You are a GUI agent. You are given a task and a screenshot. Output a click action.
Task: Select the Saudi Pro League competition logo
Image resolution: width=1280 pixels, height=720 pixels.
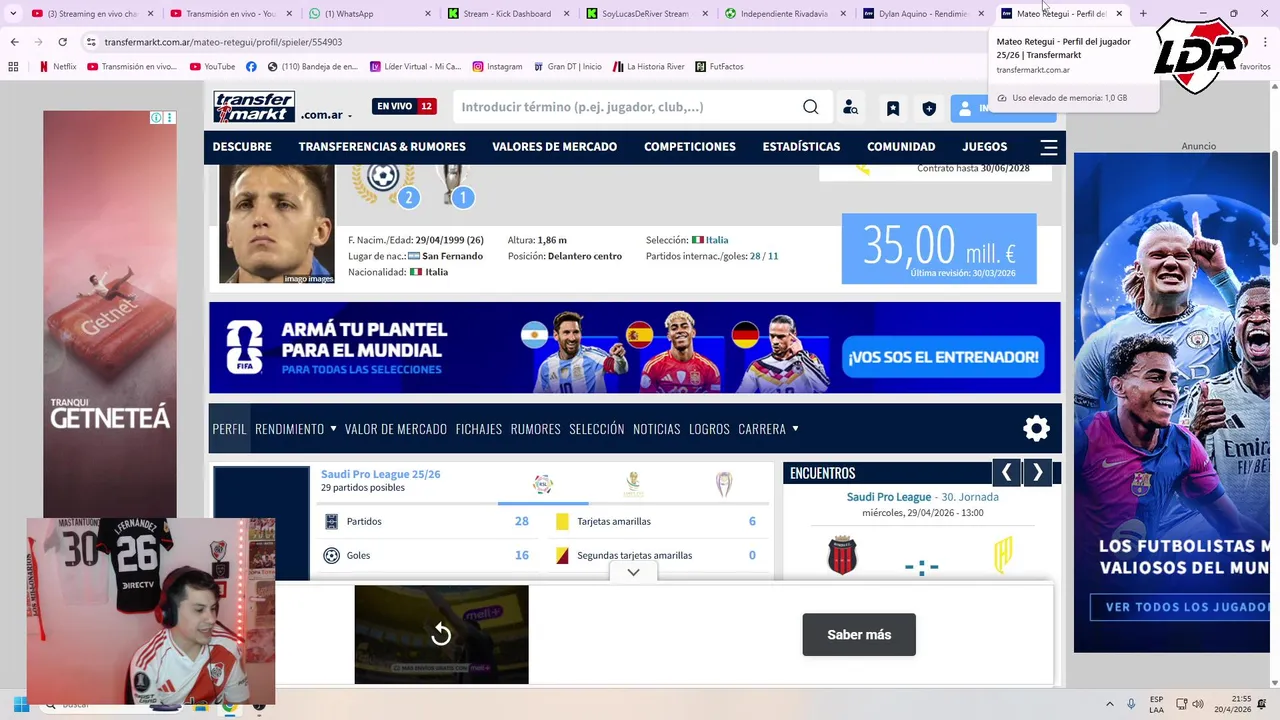click(x=543, y=485)
